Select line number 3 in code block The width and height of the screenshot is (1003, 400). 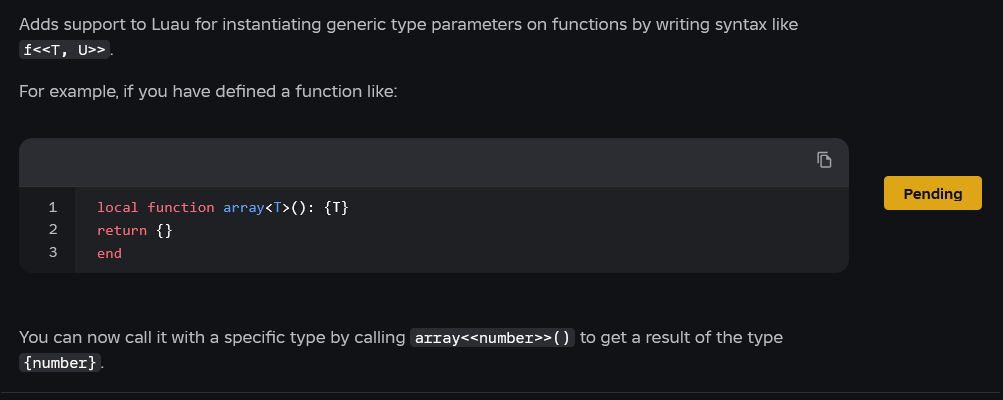pos(53,253)
